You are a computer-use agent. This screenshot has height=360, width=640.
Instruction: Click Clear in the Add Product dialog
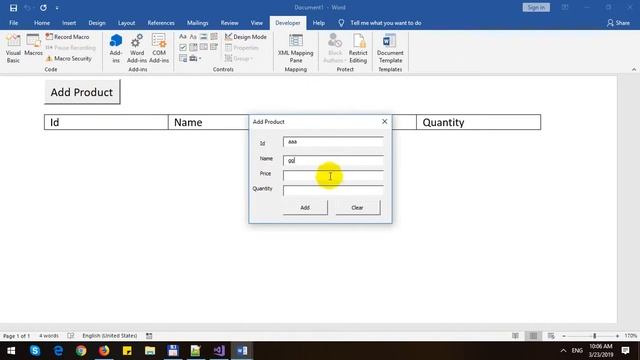coord(357,207)
